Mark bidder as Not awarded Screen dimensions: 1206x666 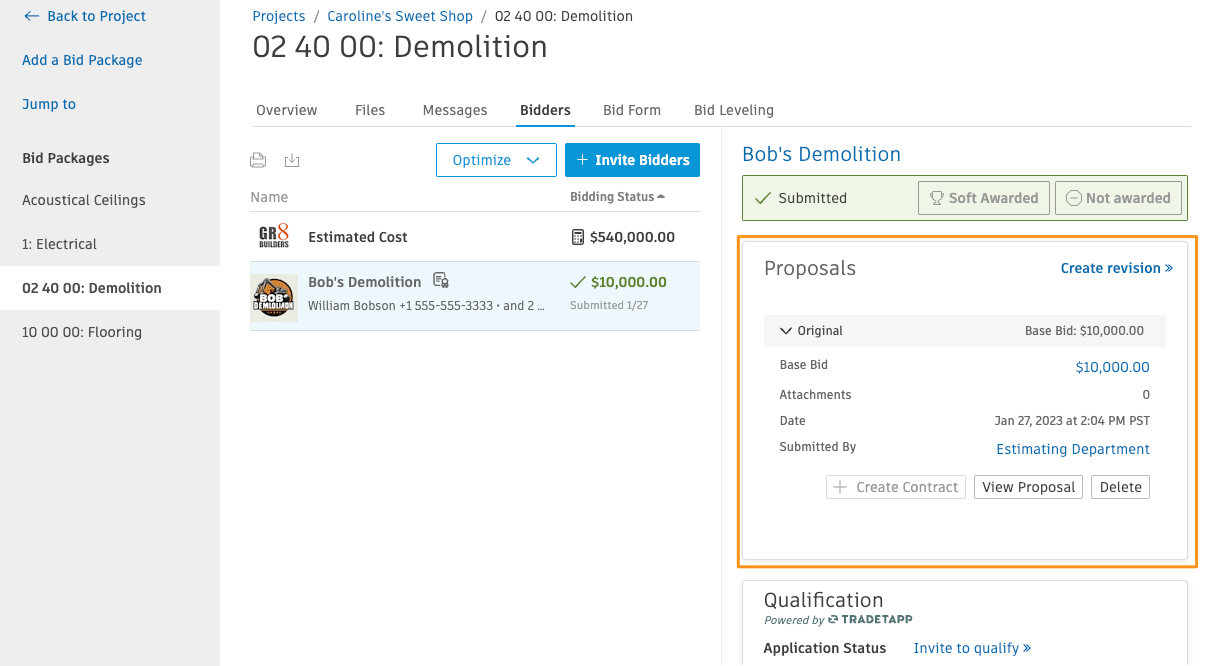tap(1118, 198)
